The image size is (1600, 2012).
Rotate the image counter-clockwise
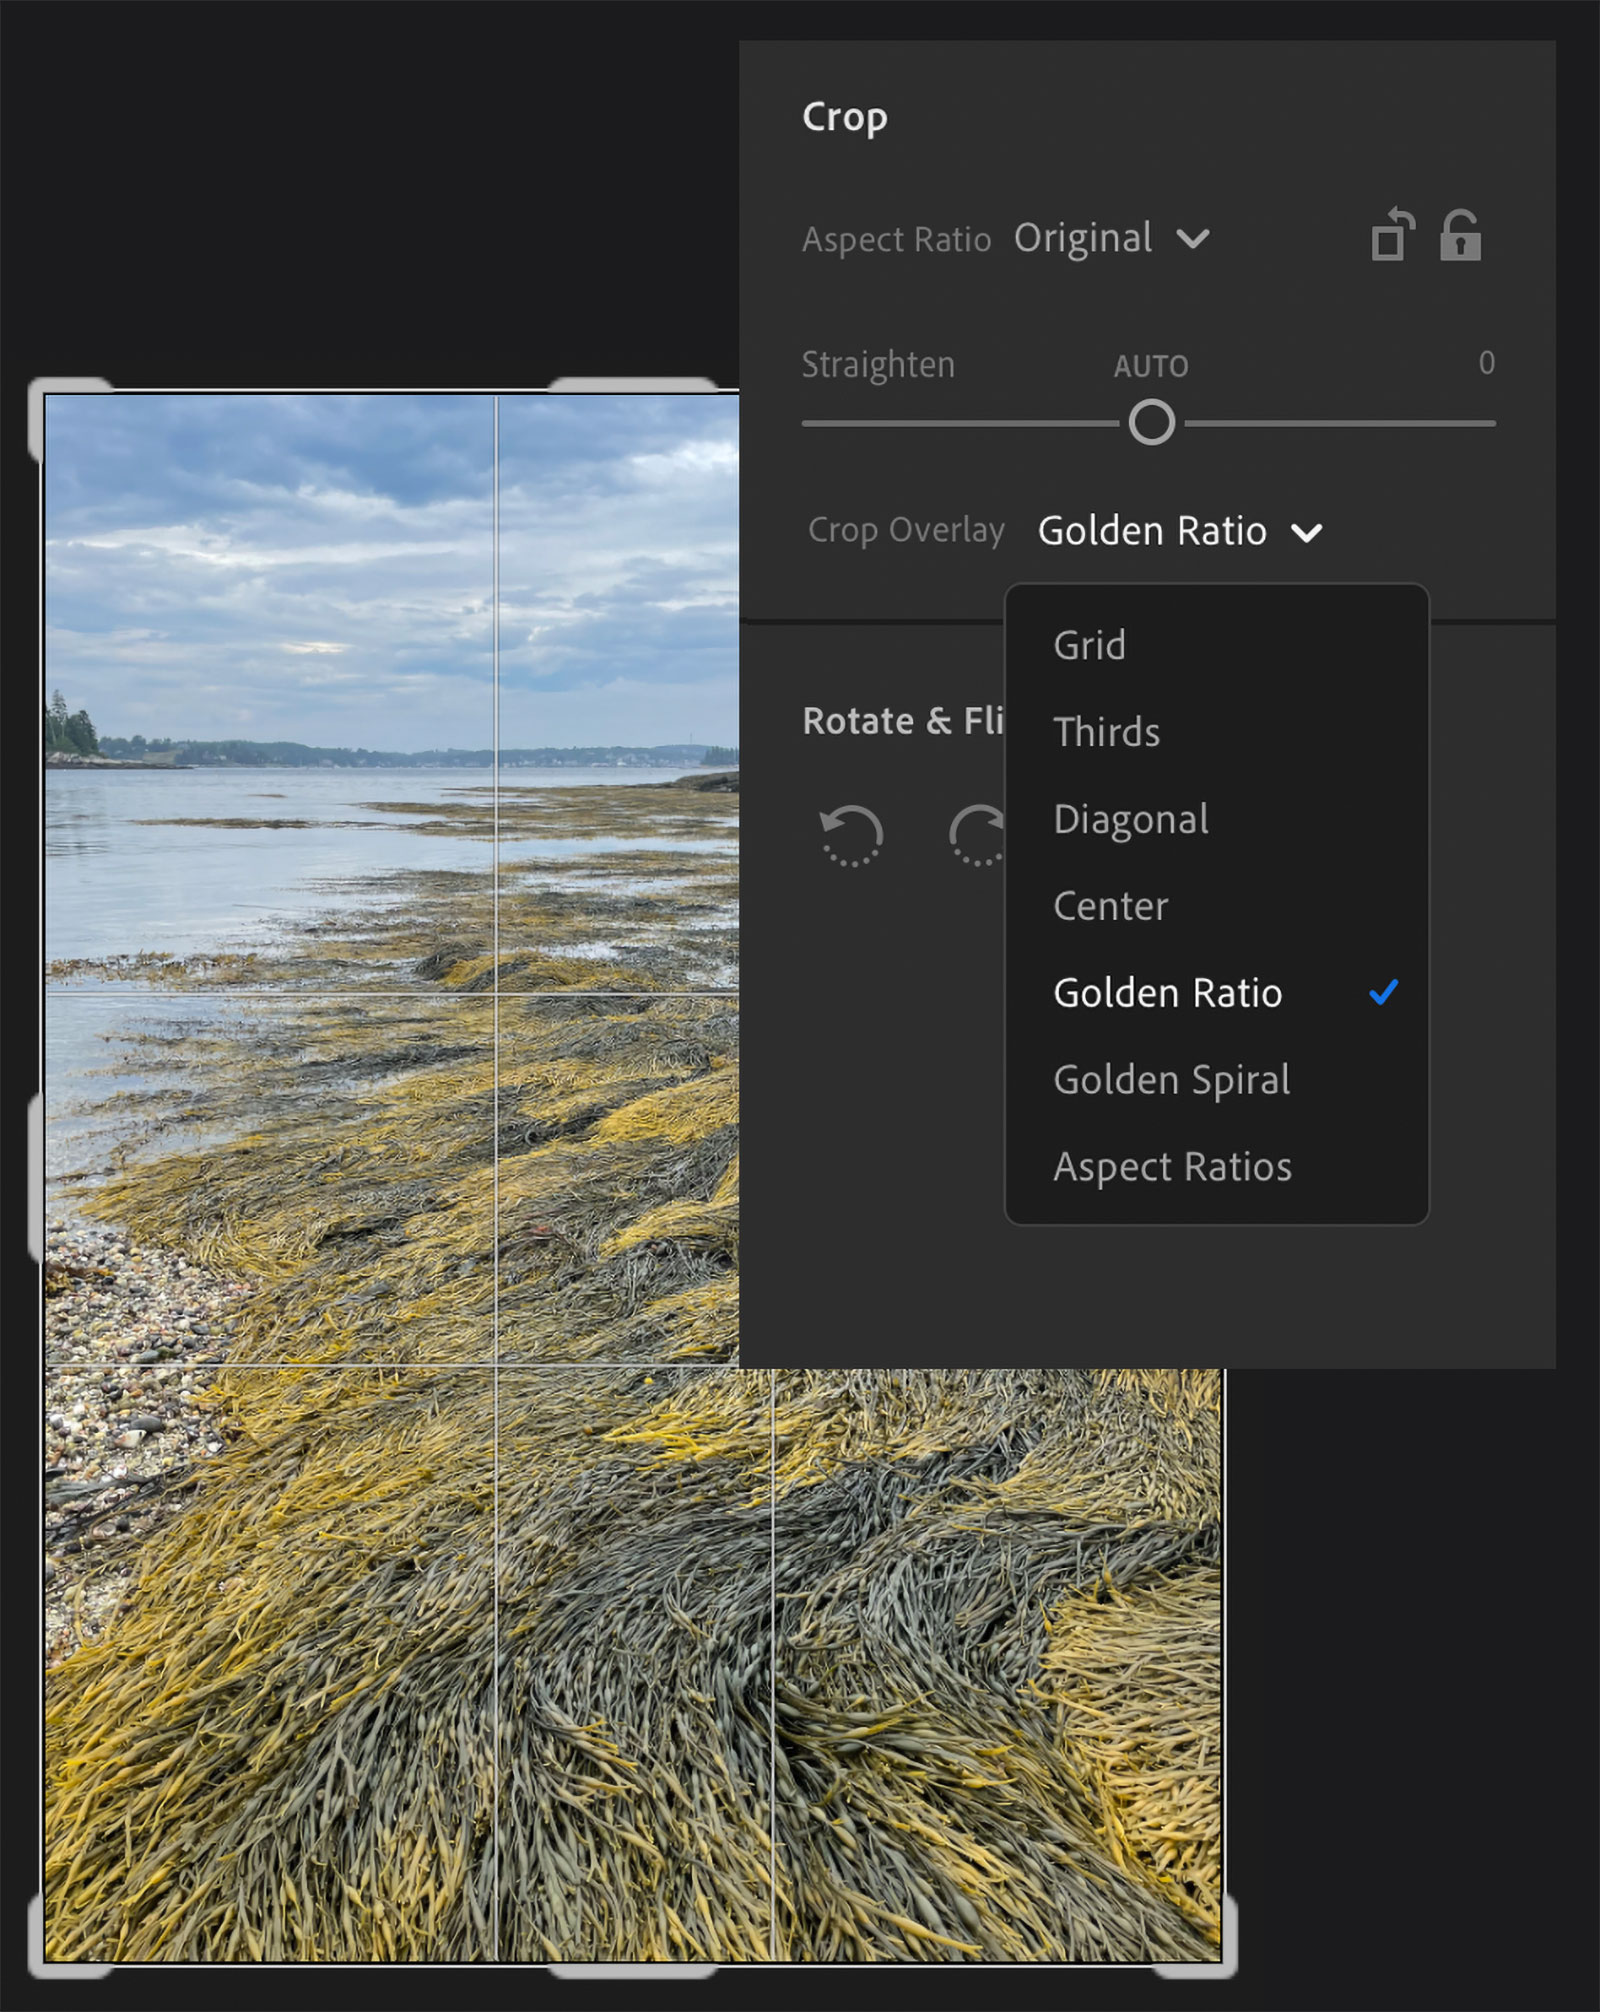851,835
